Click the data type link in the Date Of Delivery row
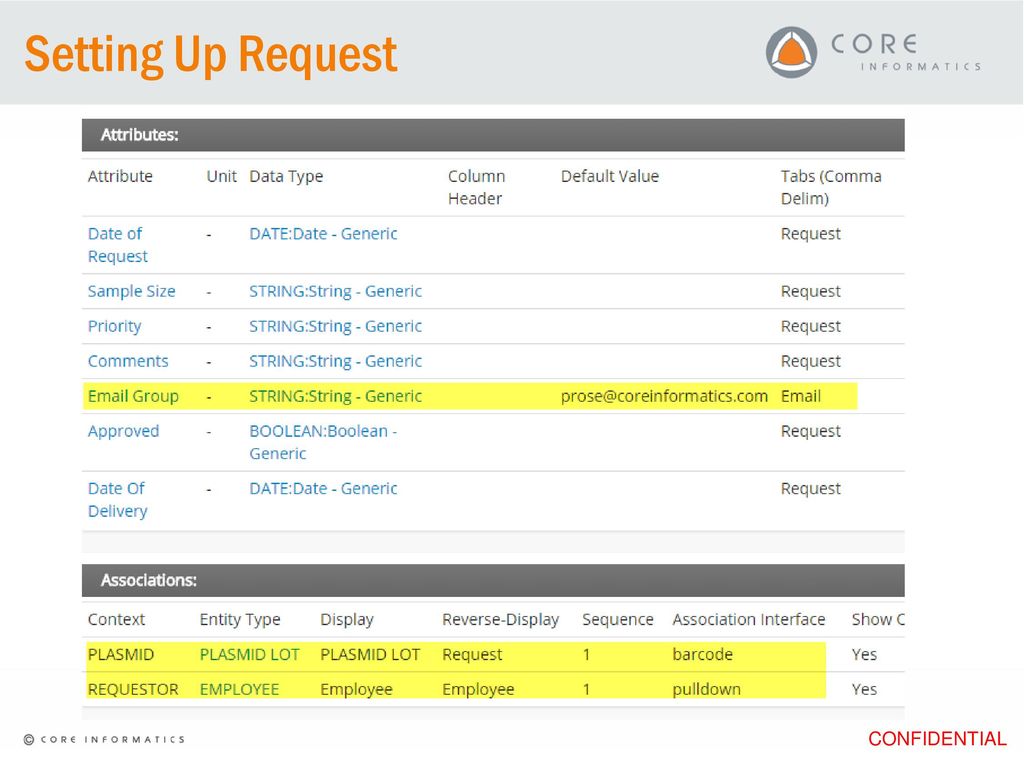Image resolution: width=1024 pixels, height=768 pixels. pos(323,488)
